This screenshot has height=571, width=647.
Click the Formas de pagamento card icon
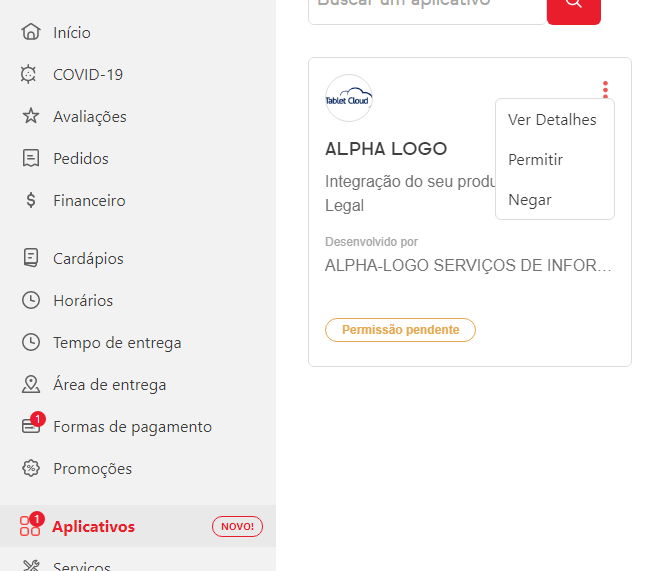(x=31, y=427)
